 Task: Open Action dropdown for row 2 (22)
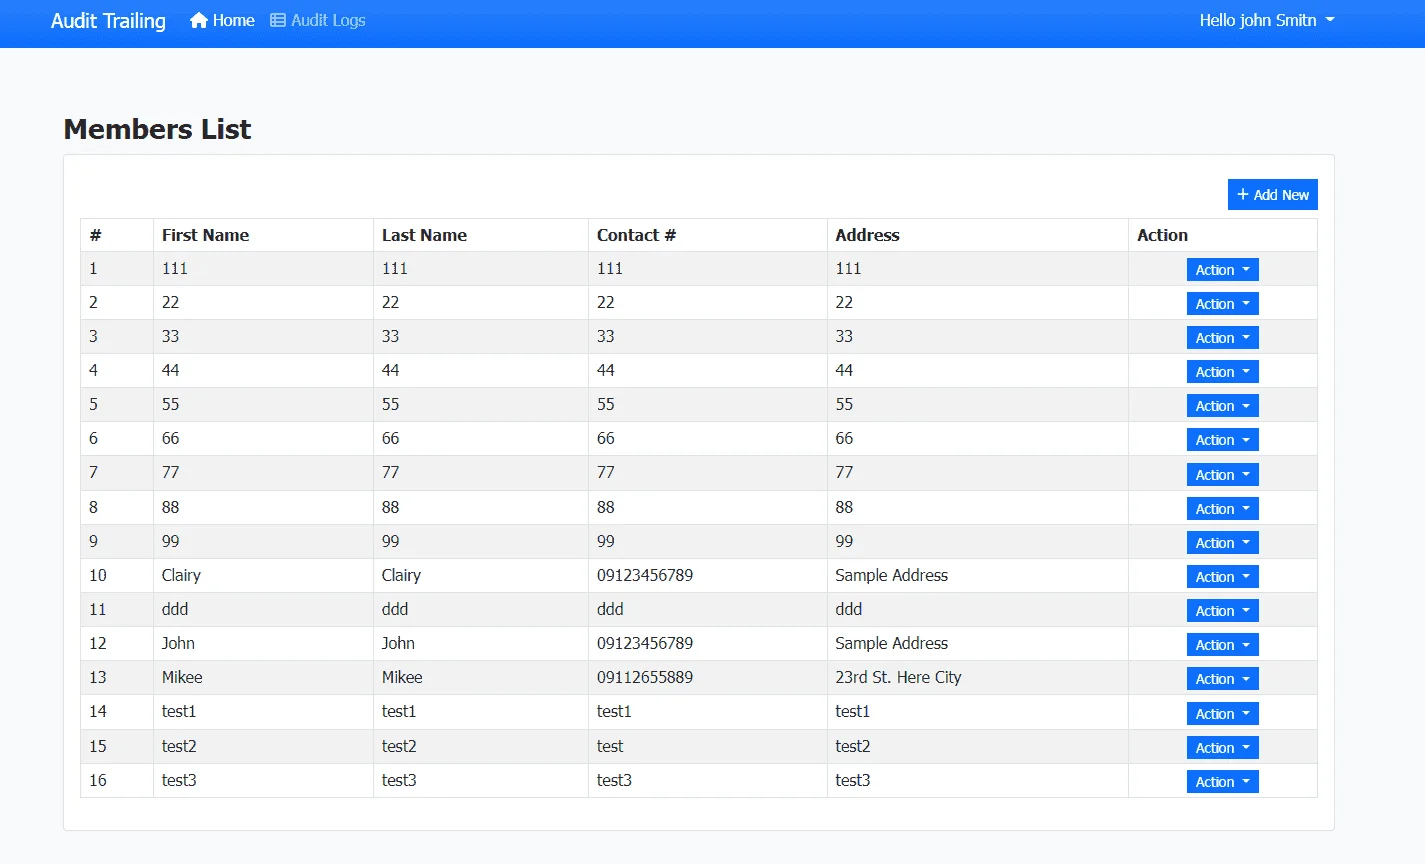click(x=1222, y=304)
